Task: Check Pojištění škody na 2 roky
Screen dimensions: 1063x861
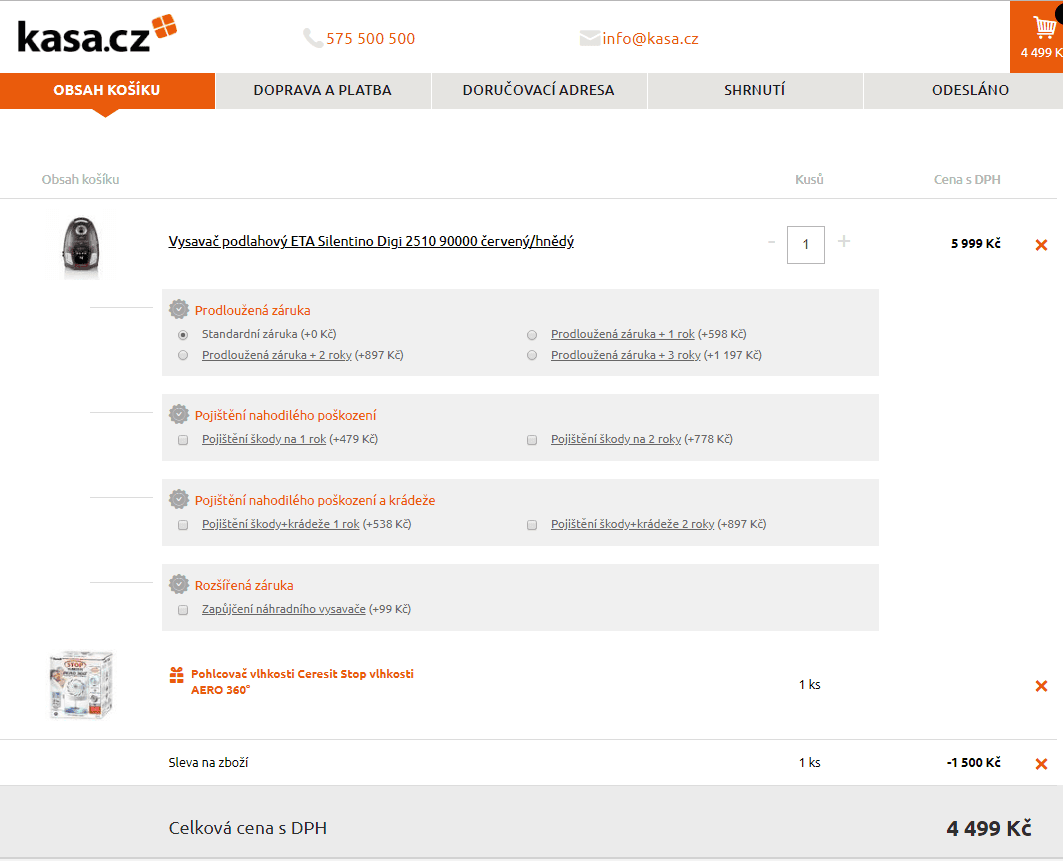Action: [532, 440]
